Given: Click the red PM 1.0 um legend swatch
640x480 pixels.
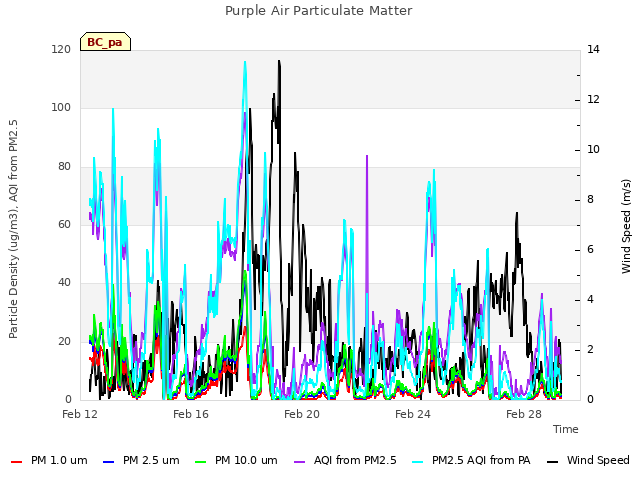Looking at the screenshot, I should tap(16, 462).
